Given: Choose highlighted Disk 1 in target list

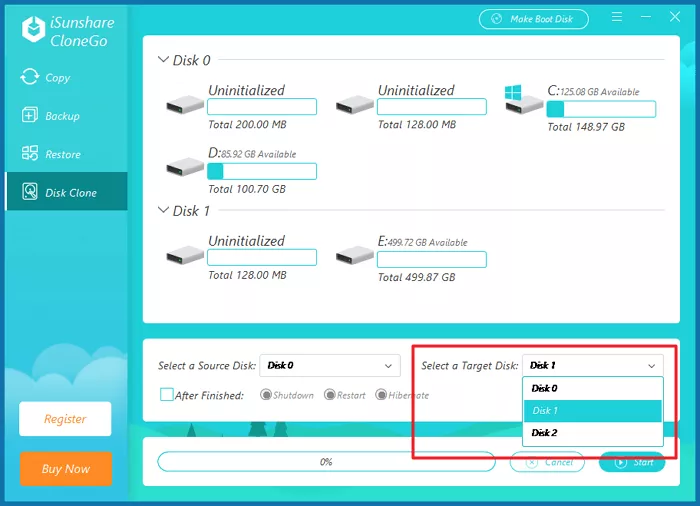Looking at the screenshot, I should 592,410.
